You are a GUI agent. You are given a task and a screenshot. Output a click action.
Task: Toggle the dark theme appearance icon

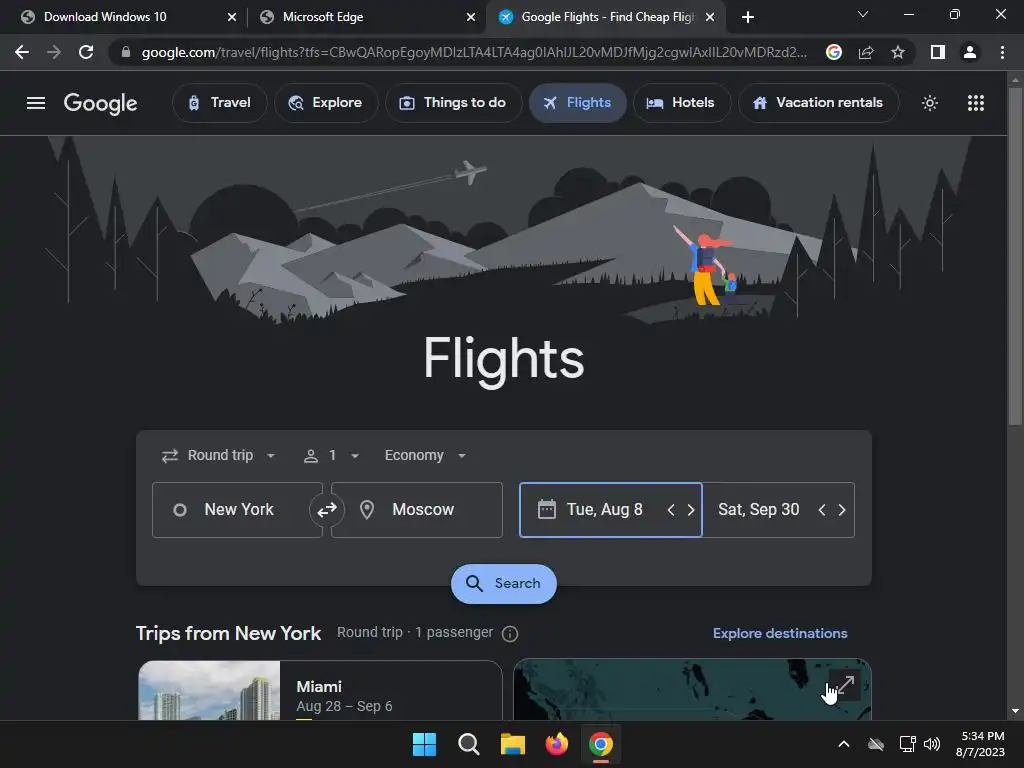930,103
